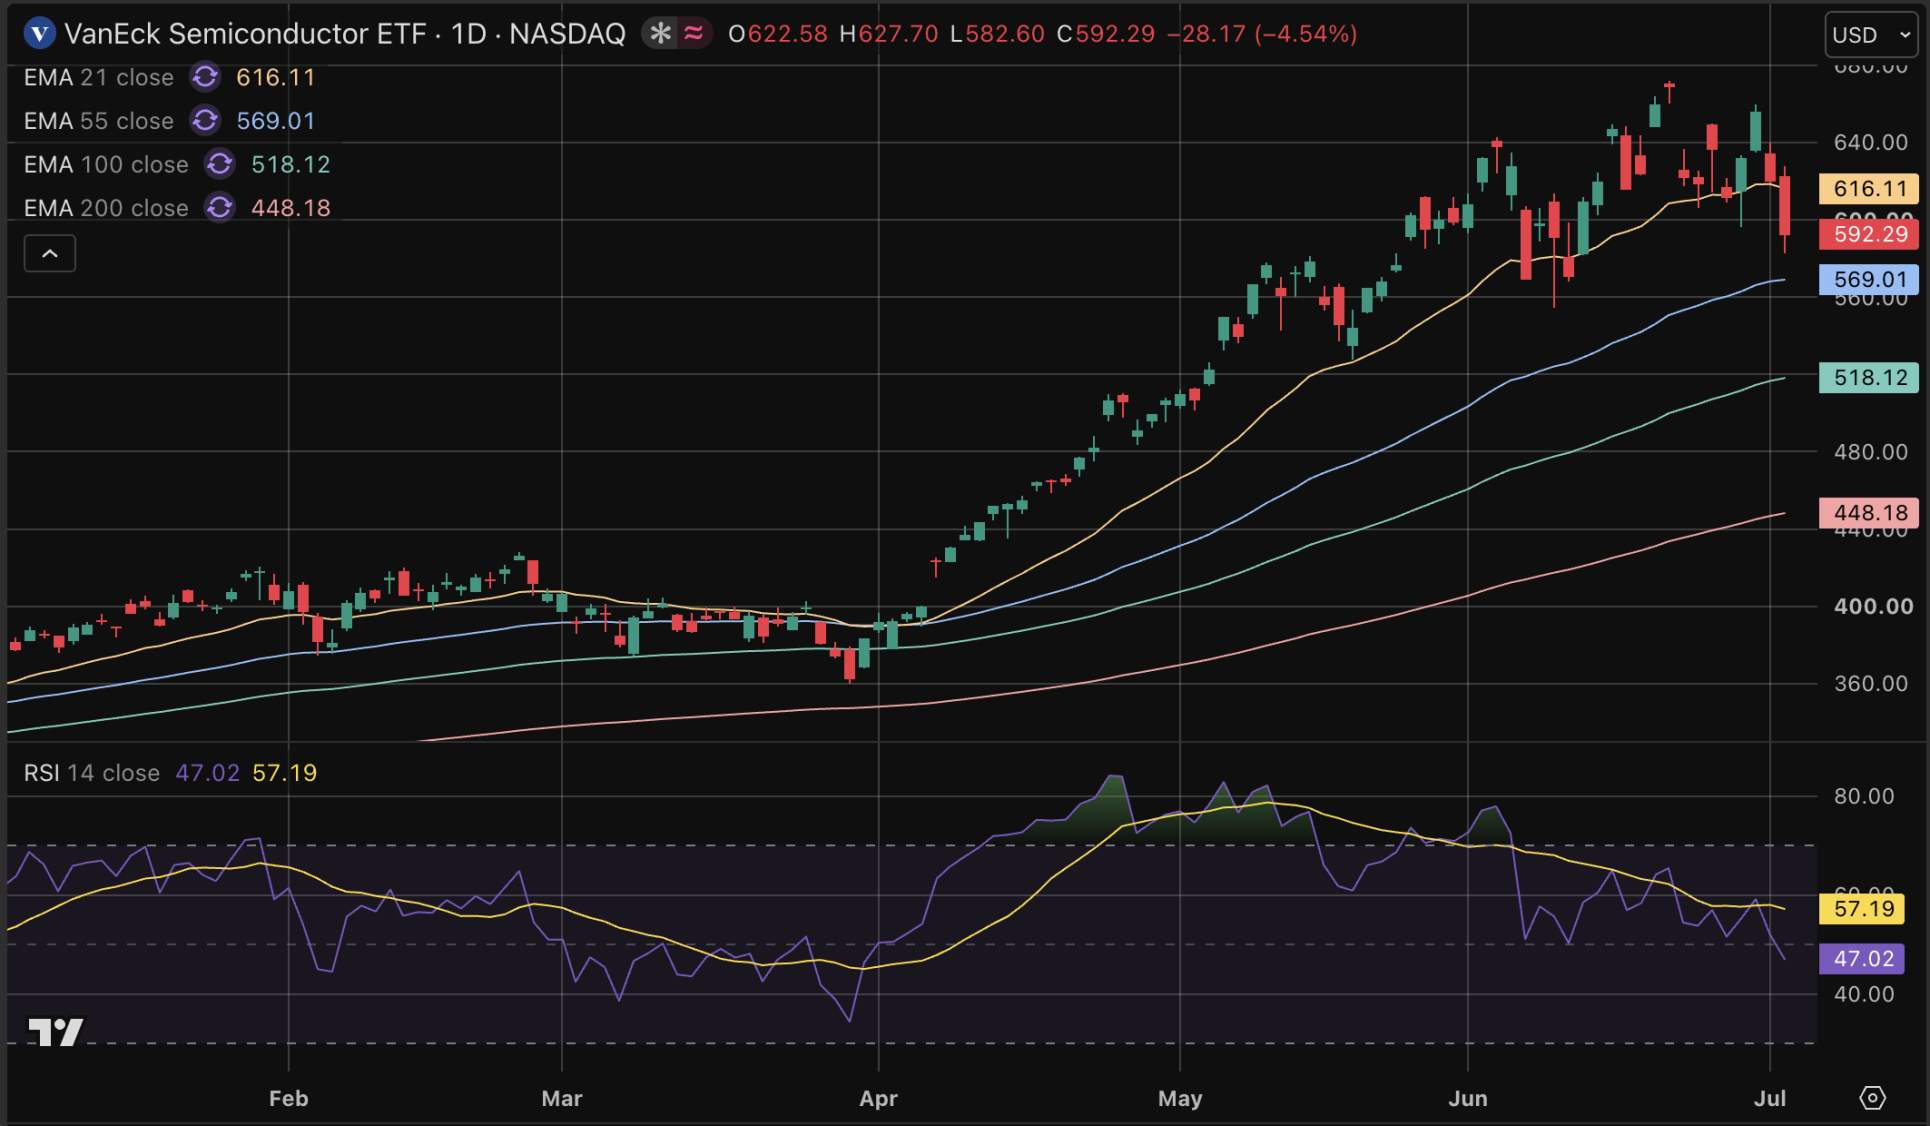Click the 640.00 price scale level

(x=1871, y=142)
